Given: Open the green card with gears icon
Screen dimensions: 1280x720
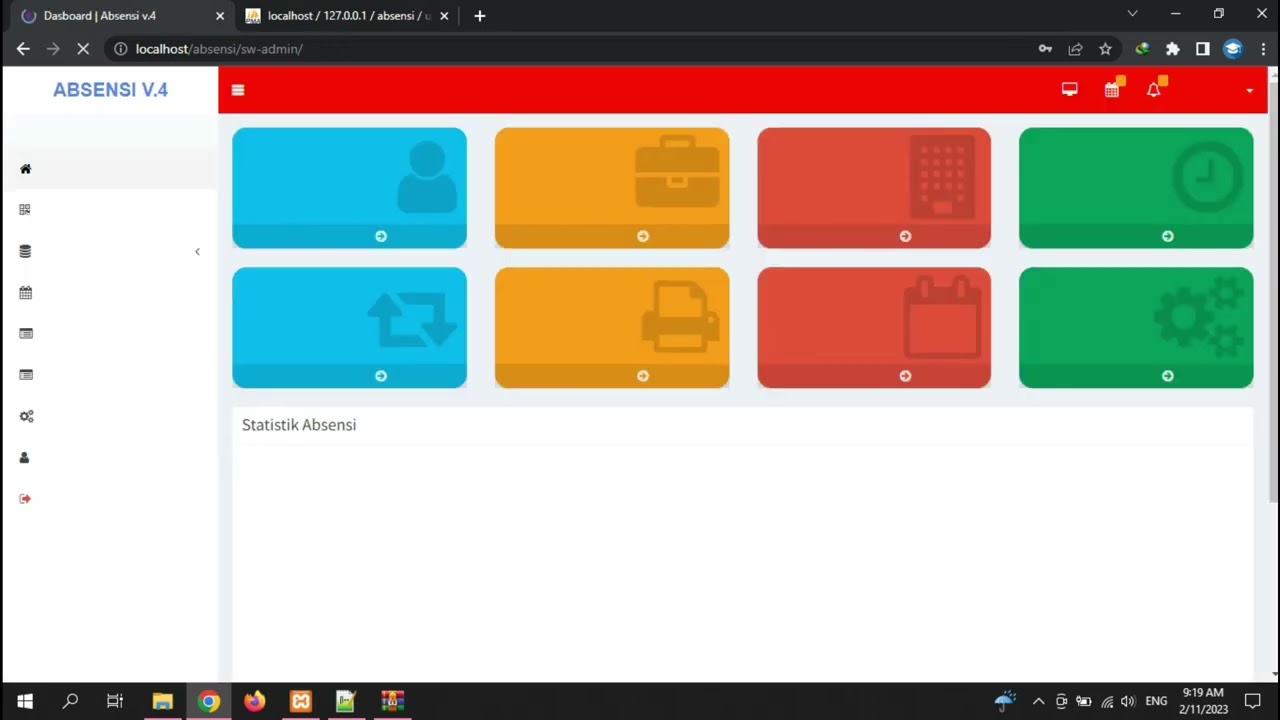Looking at the screenshot, I should point(1136,328).
